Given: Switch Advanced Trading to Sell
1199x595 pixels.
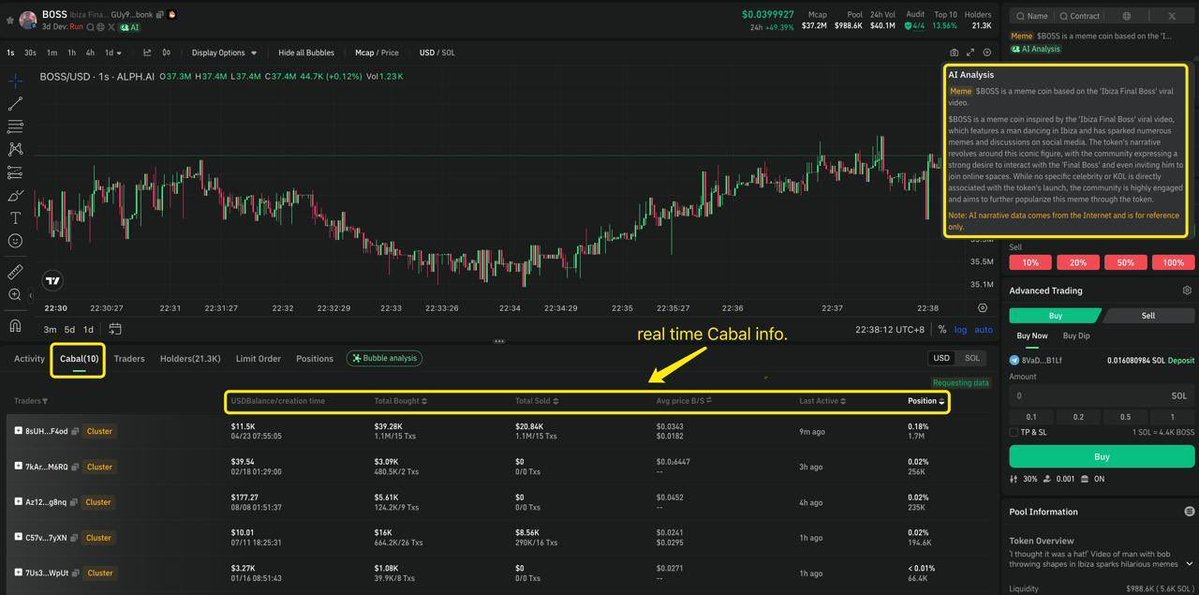Looking at the screenshot, I should pyautogui.click(x=1148, y=315).
